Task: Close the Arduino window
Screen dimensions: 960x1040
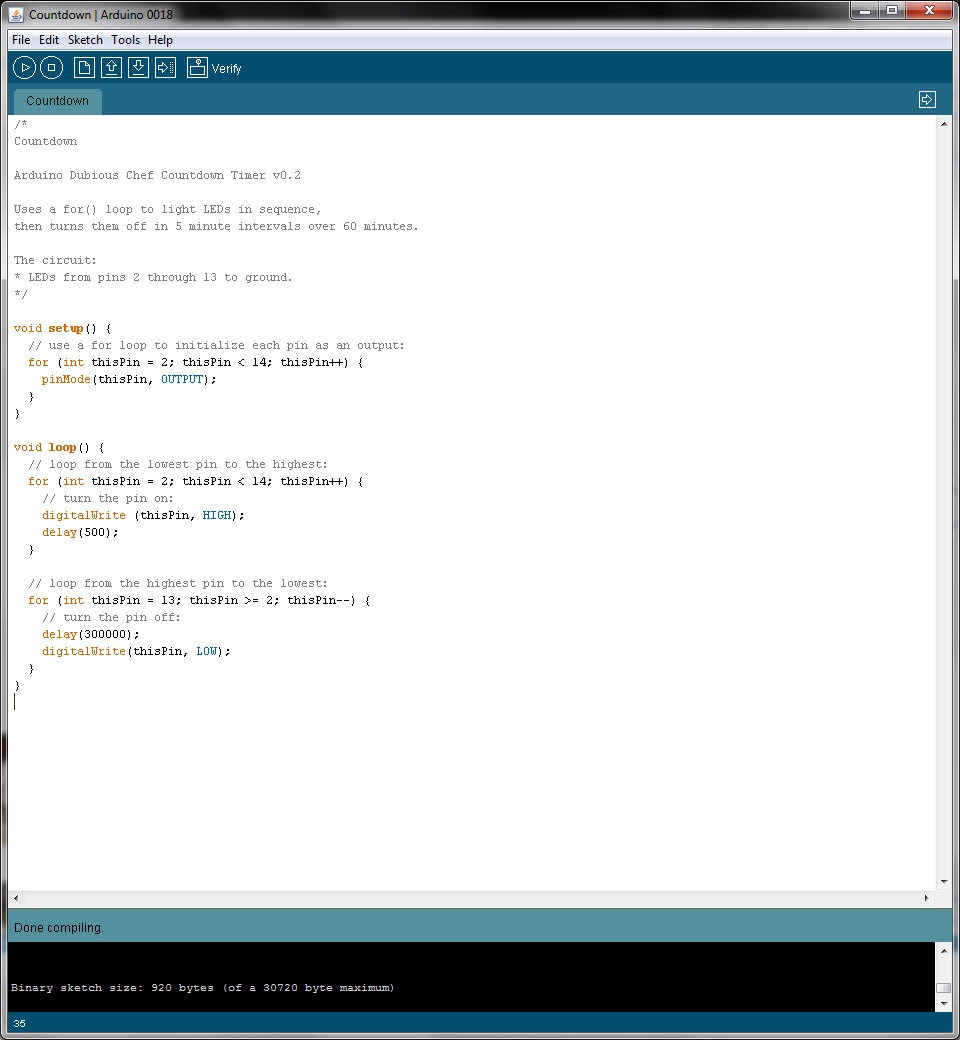Action: click(929, 10)
